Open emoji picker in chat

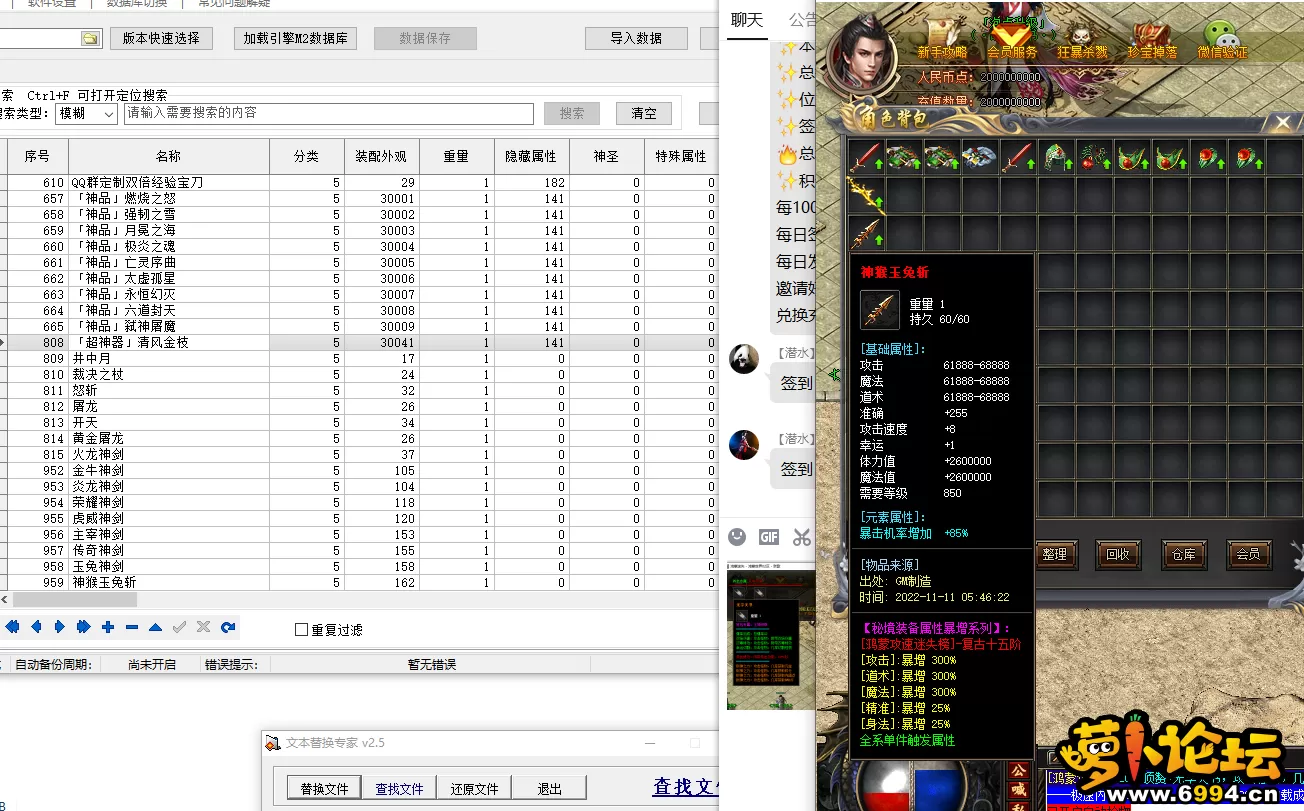point(737,537)
